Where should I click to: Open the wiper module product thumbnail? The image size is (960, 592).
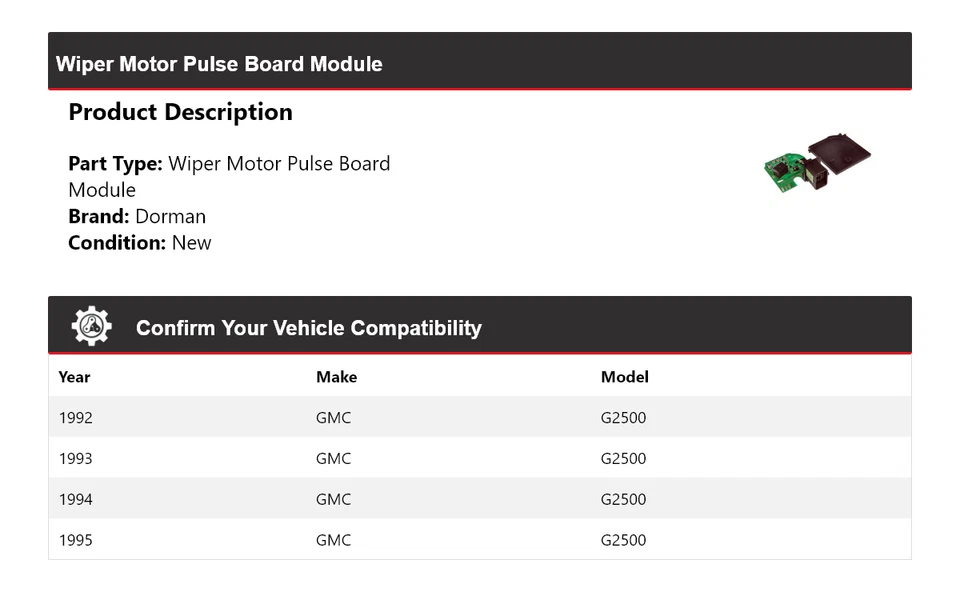tap(817, 163)
